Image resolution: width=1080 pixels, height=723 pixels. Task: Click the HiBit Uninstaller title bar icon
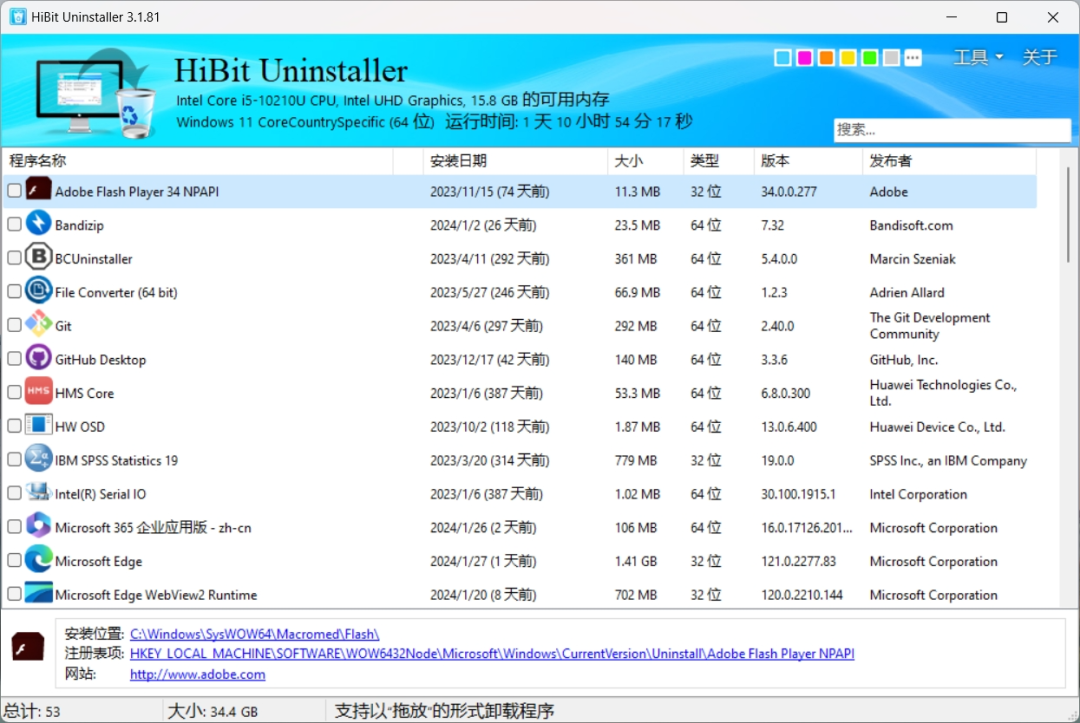click(x=18, y=17)
